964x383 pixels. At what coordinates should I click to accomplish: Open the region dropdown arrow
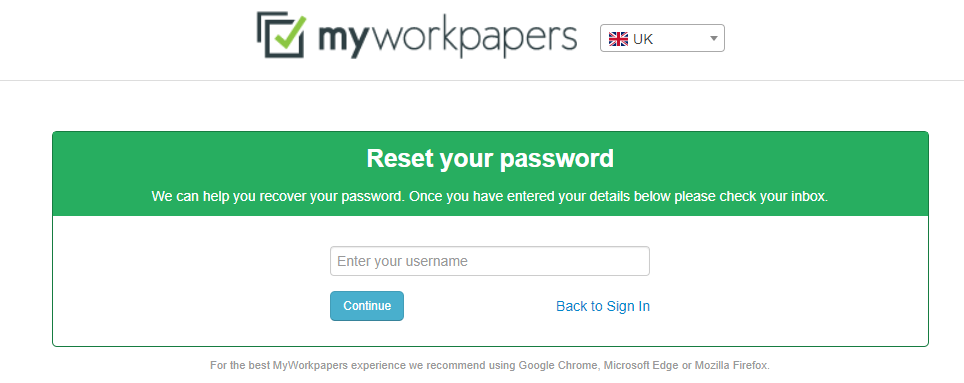tap(713, 38)
